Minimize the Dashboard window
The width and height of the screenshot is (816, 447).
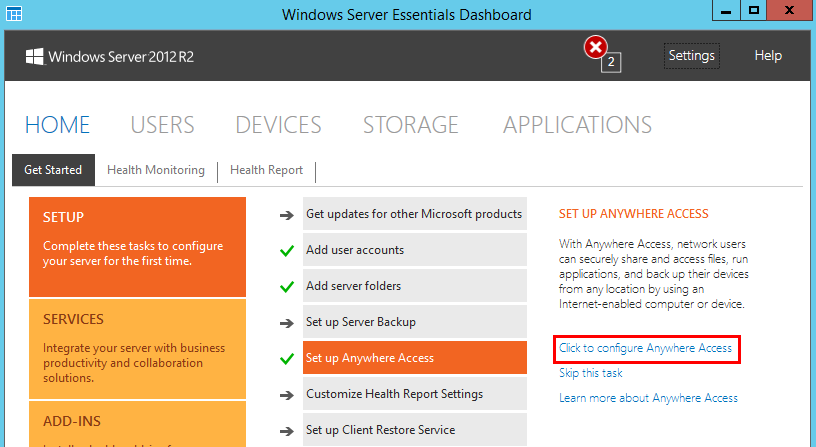click(x=726, y=10)
